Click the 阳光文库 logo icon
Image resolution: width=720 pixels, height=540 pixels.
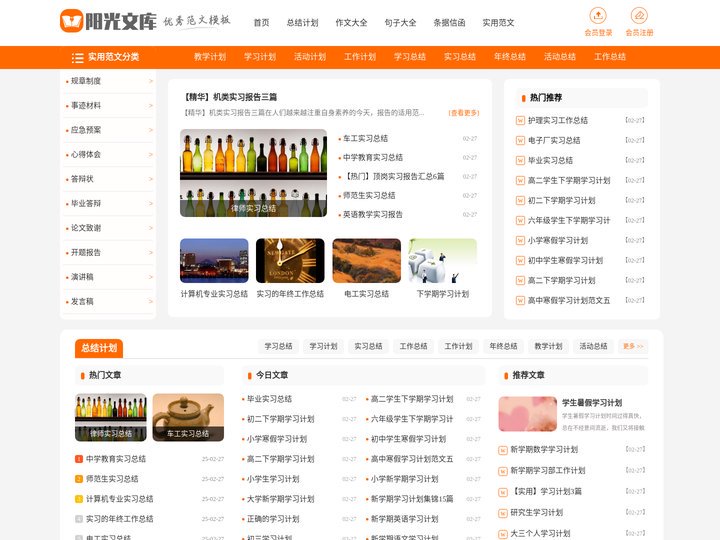pos(72,21)
